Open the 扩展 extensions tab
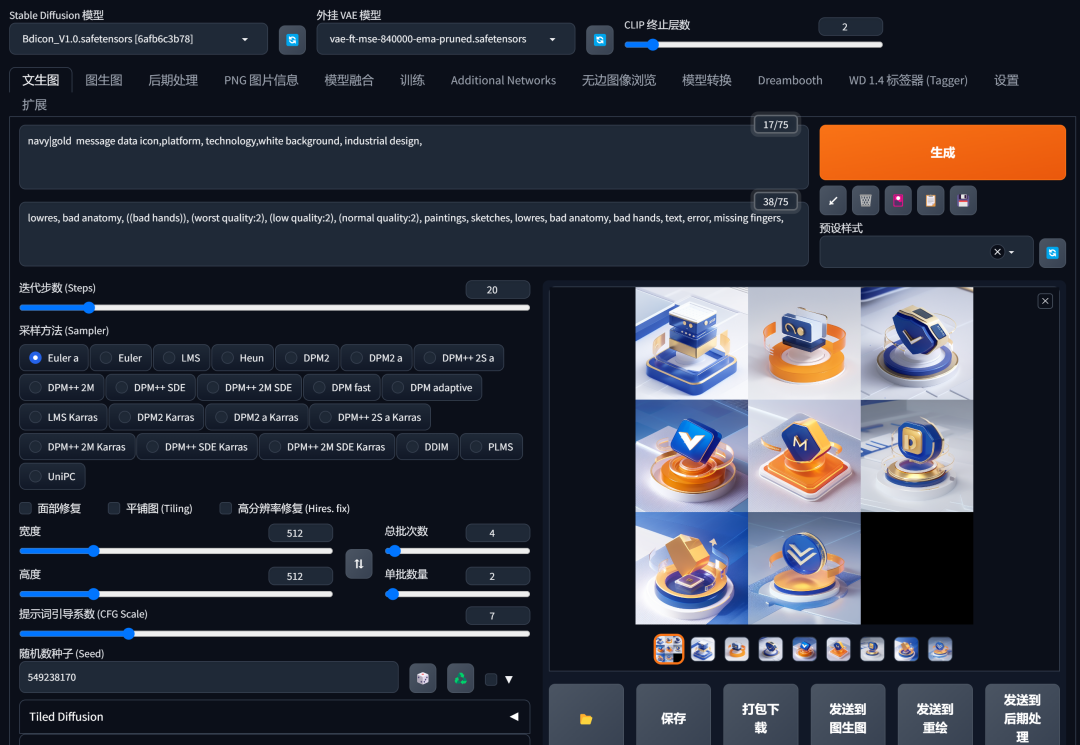The width and height of the screenshot is (1080, 745). pyautogui.click(x=34, y=105)
